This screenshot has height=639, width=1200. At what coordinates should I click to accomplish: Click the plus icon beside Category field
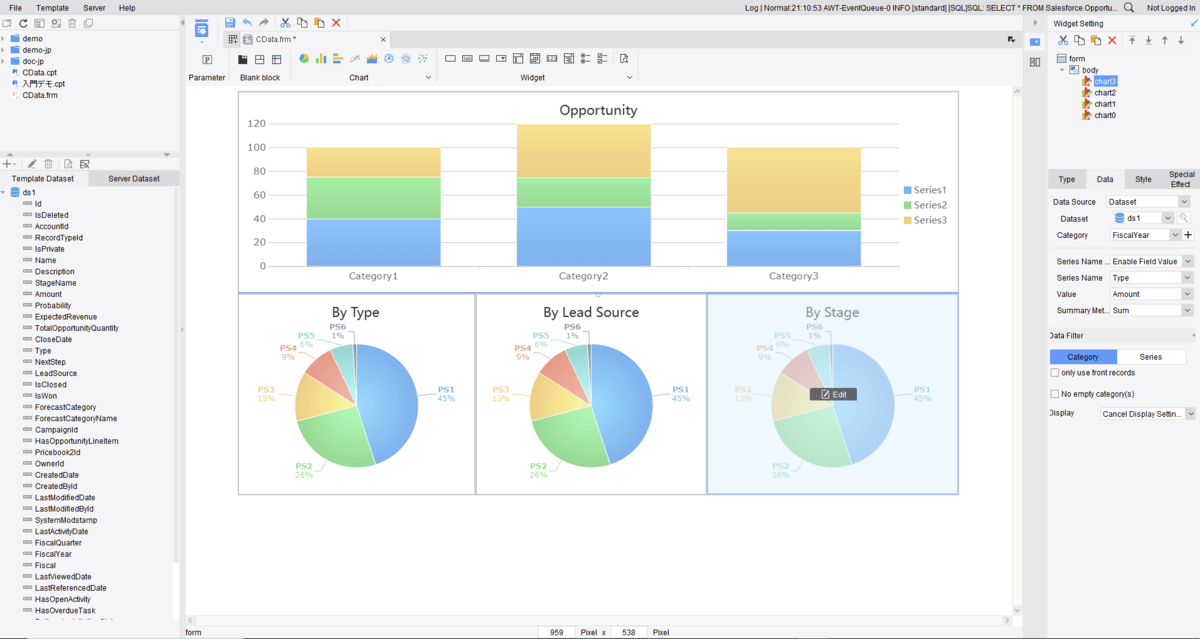click(1188, 235)
